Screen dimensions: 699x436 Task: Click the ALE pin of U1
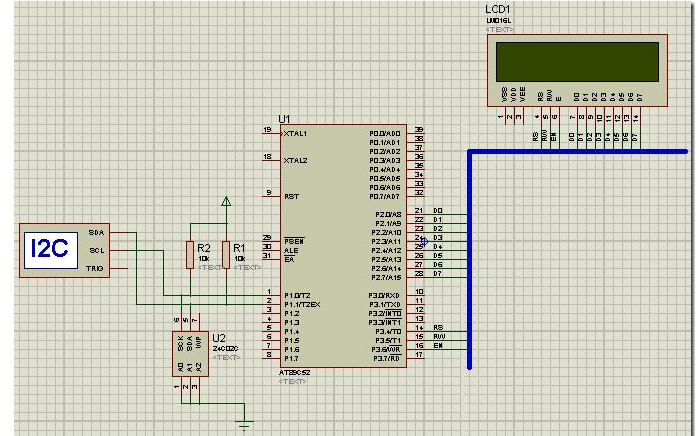coord(291,251)
